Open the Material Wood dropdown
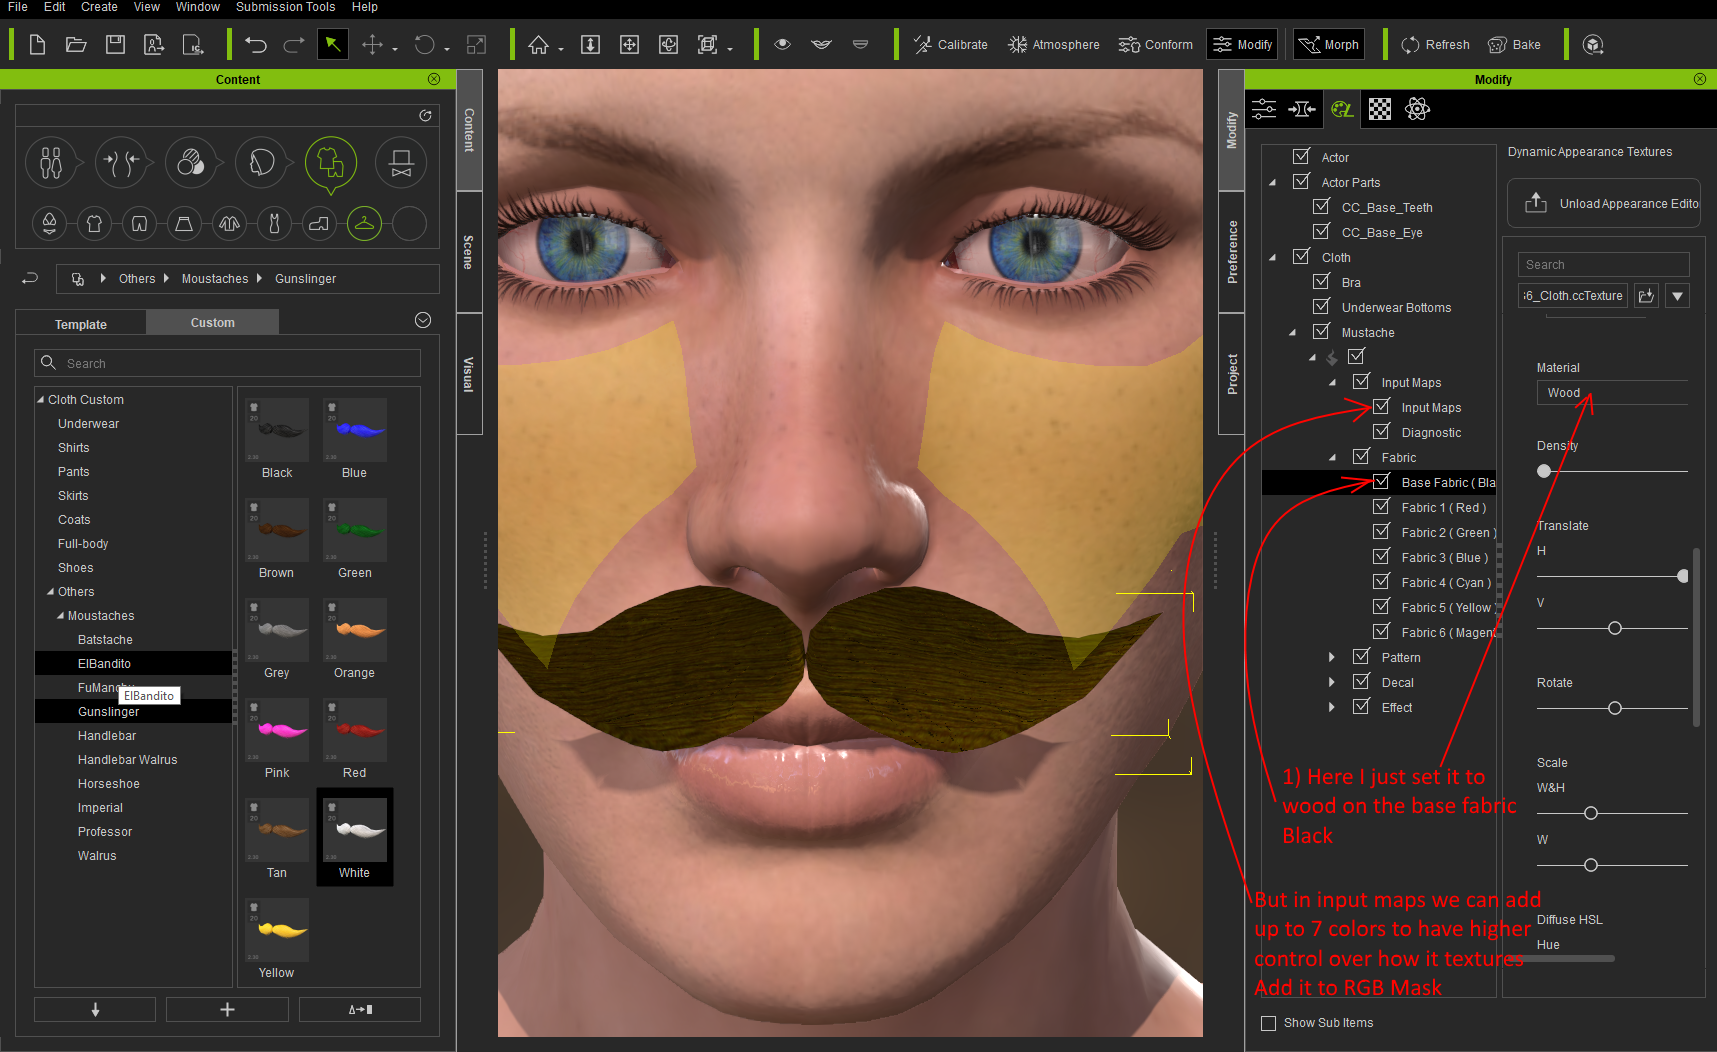 click(x=1612, y=393)
